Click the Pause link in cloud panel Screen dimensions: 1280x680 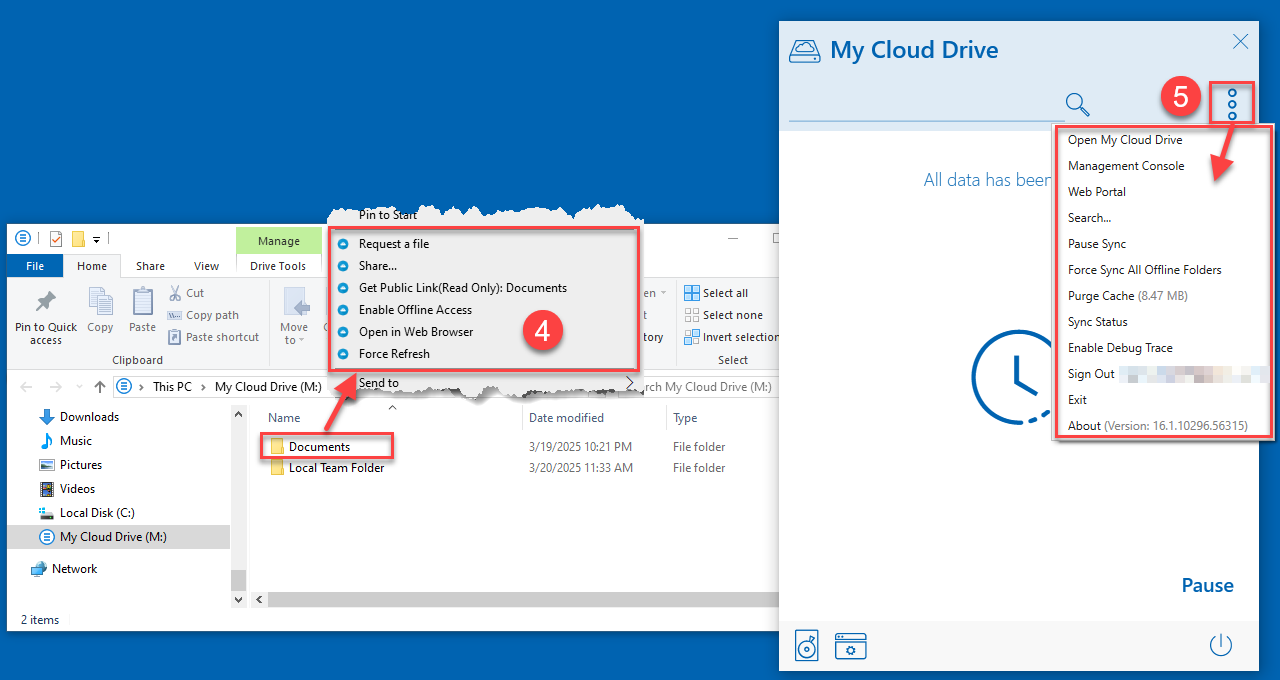[1207, 586]
